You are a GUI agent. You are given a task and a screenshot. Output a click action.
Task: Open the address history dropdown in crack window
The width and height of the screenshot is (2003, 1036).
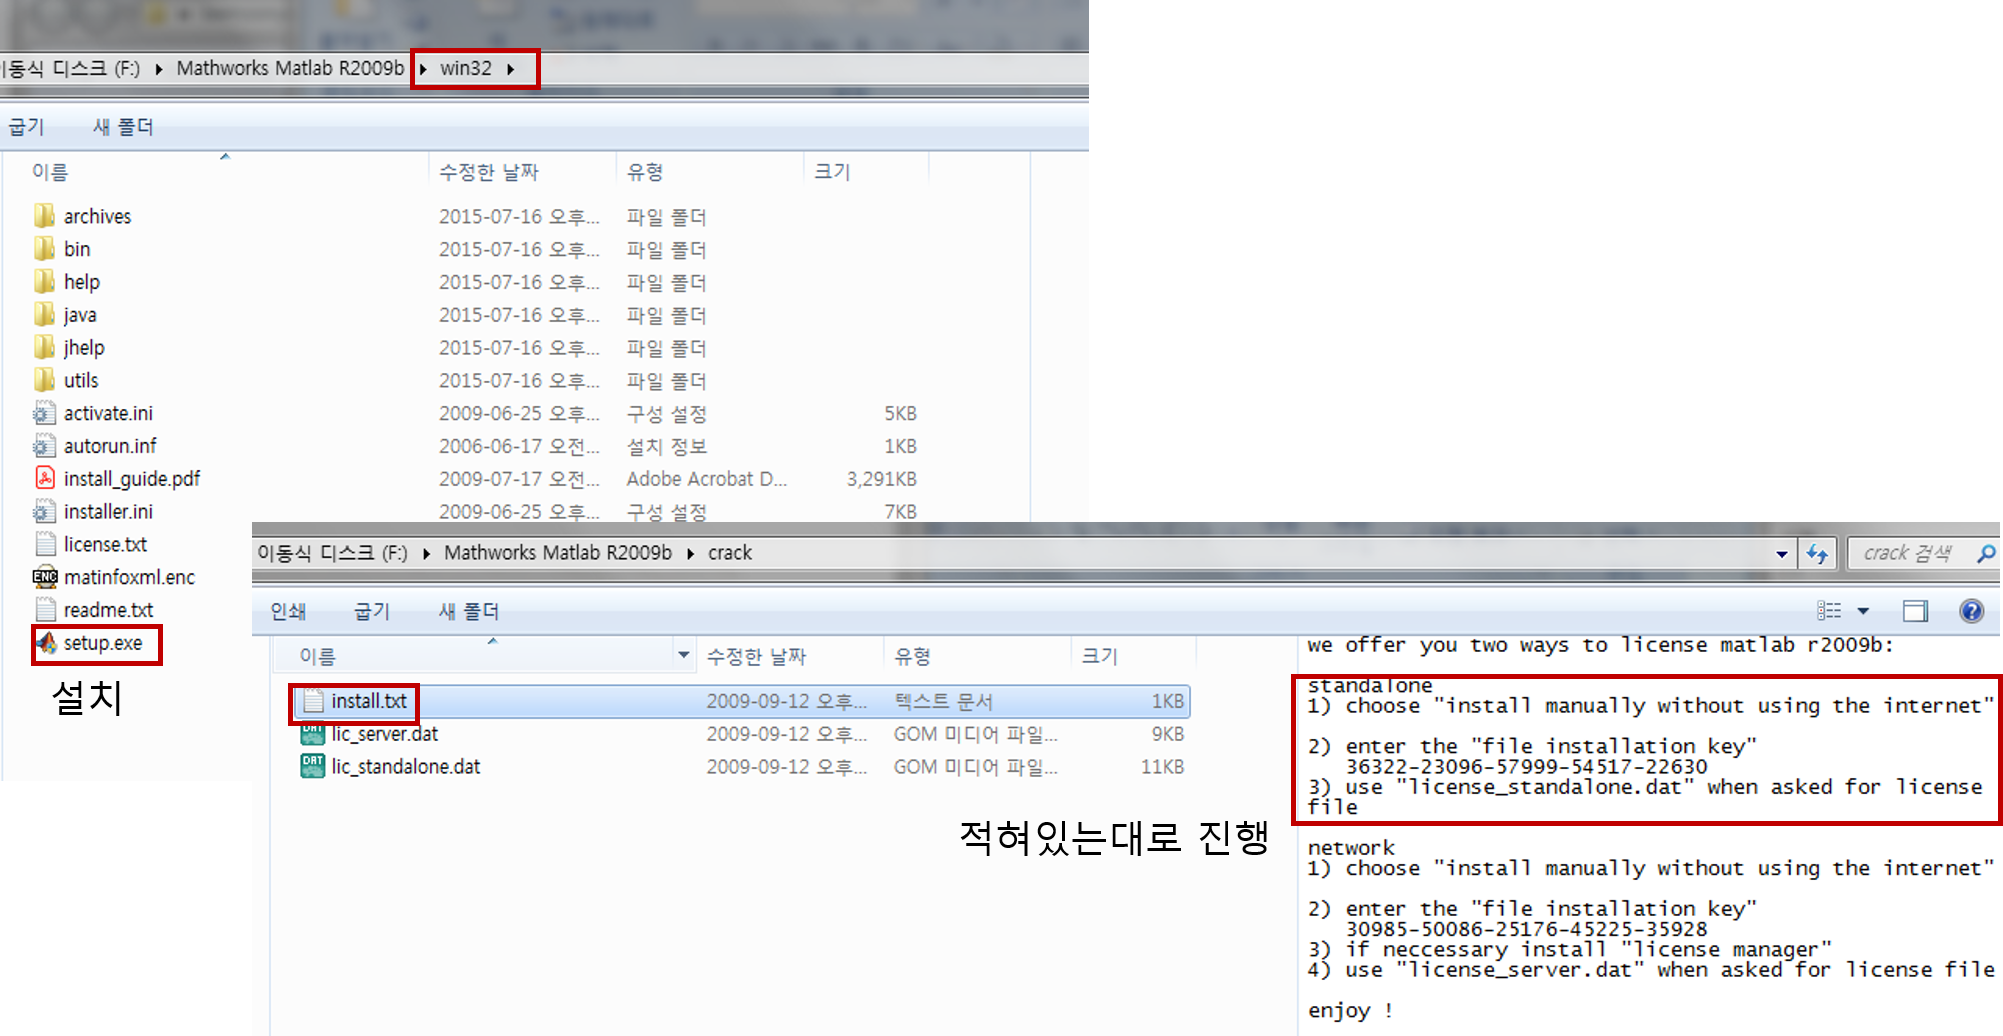coord(1782,553)
